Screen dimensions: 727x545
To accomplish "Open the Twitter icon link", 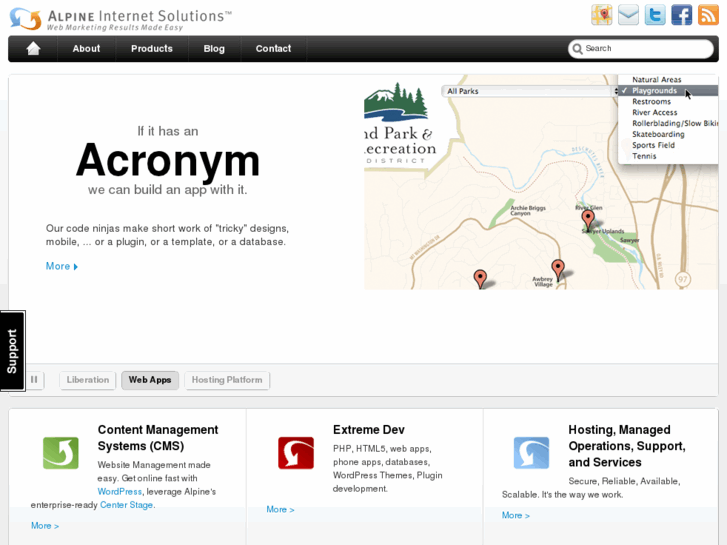I will pos(655,15).
